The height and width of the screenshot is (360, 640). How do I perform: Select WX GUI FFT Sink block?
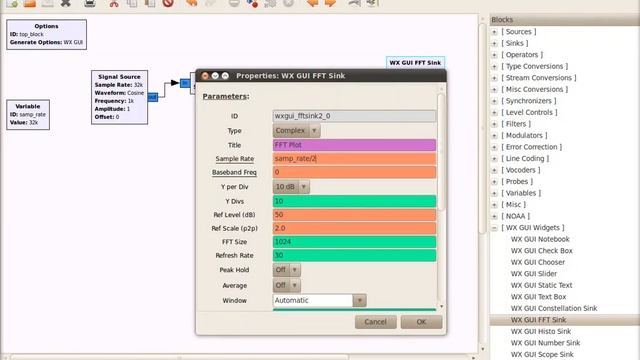click(539, 320)
